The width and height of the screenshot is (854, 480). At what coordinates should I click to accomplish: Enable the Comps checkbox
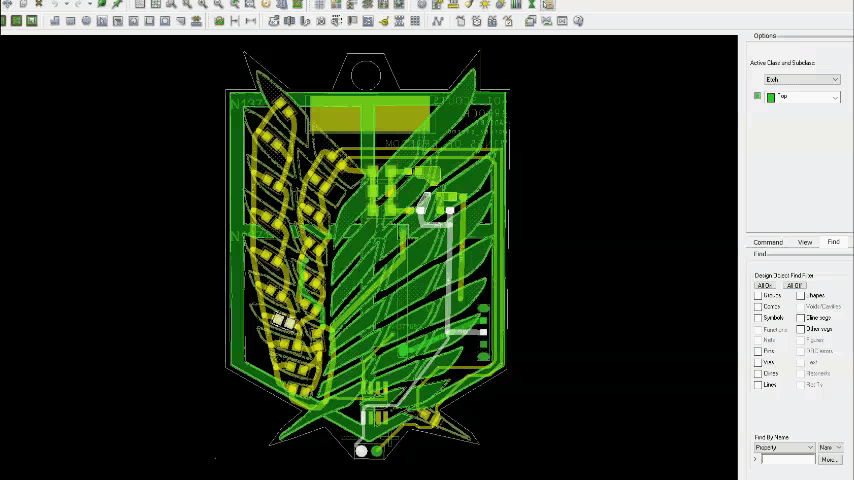(x=758, y=307)
